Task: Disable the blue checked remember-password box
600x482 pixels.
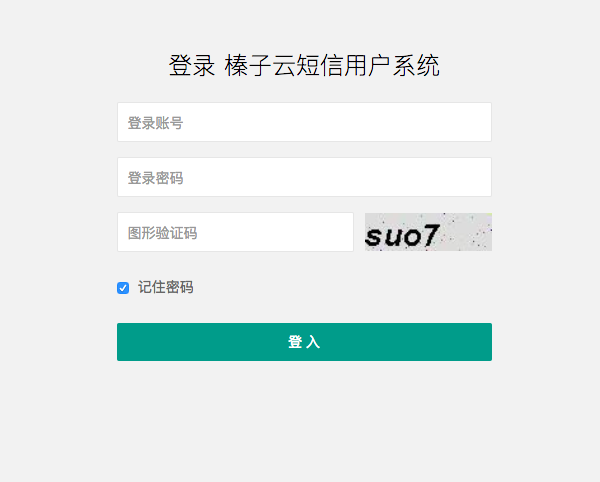Action: 123,288
